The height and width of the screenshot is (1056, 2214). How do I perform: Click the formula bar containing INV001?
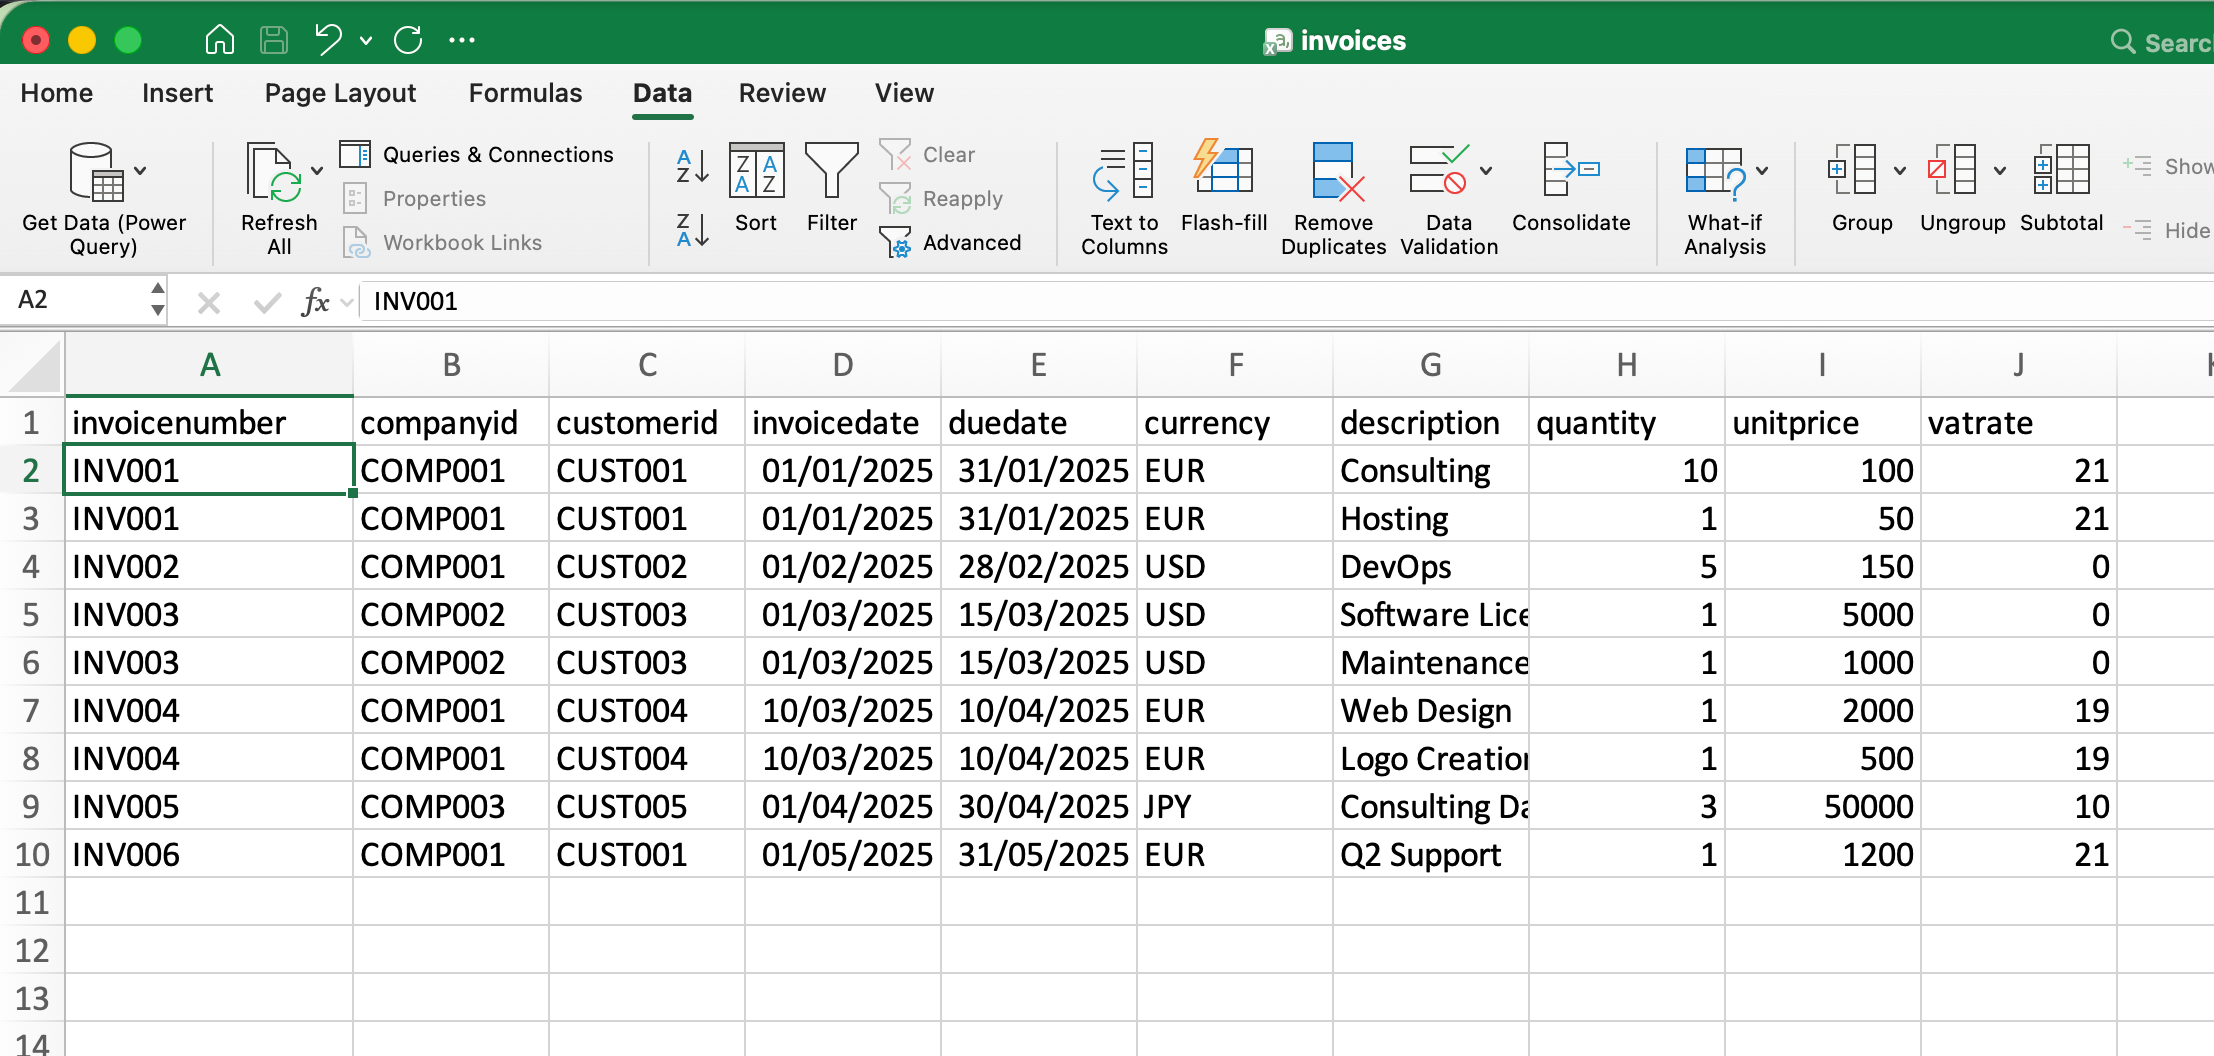[1288, 301]
